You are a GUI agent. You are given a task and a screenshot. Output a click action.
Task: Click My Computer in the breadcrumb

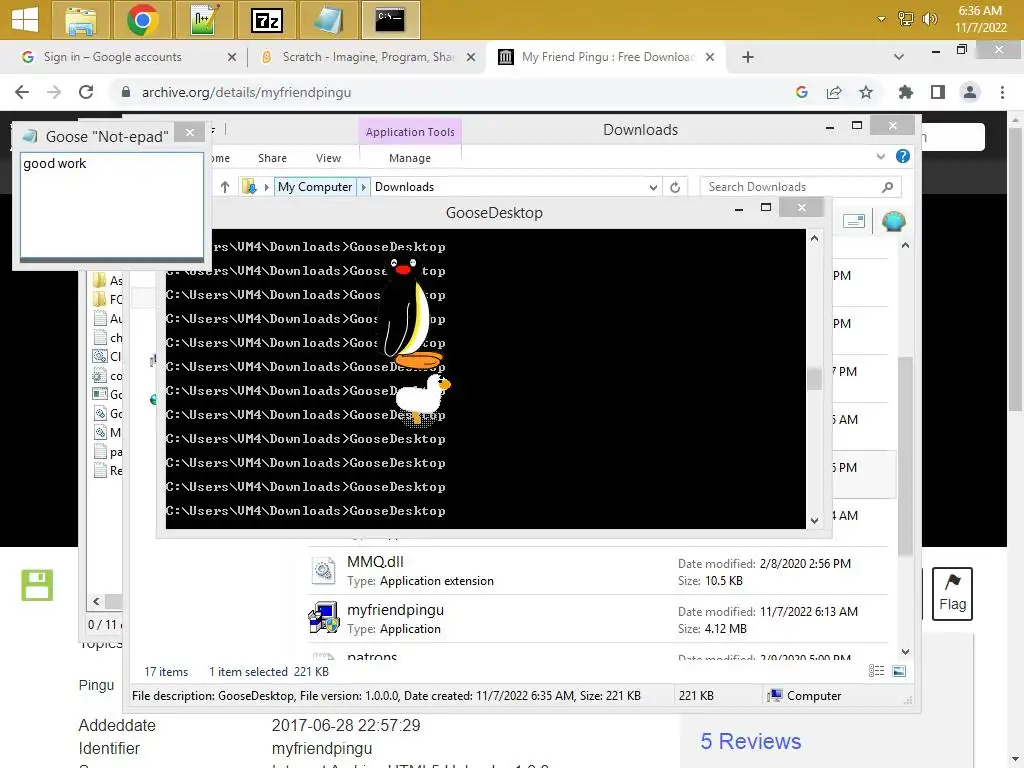tap(315, 187)
